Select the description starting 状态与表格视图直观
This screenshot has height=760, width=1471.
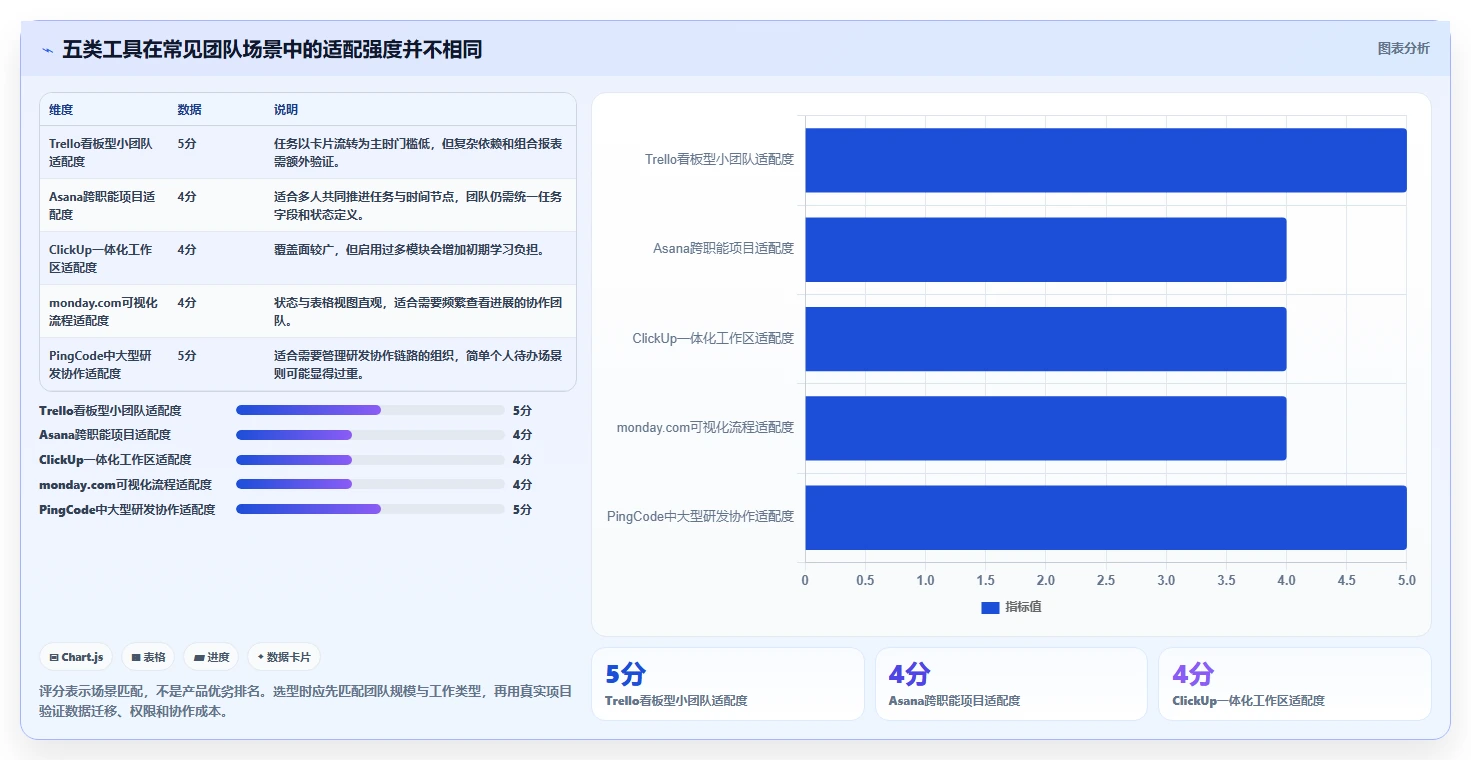(x=418, y=311)
